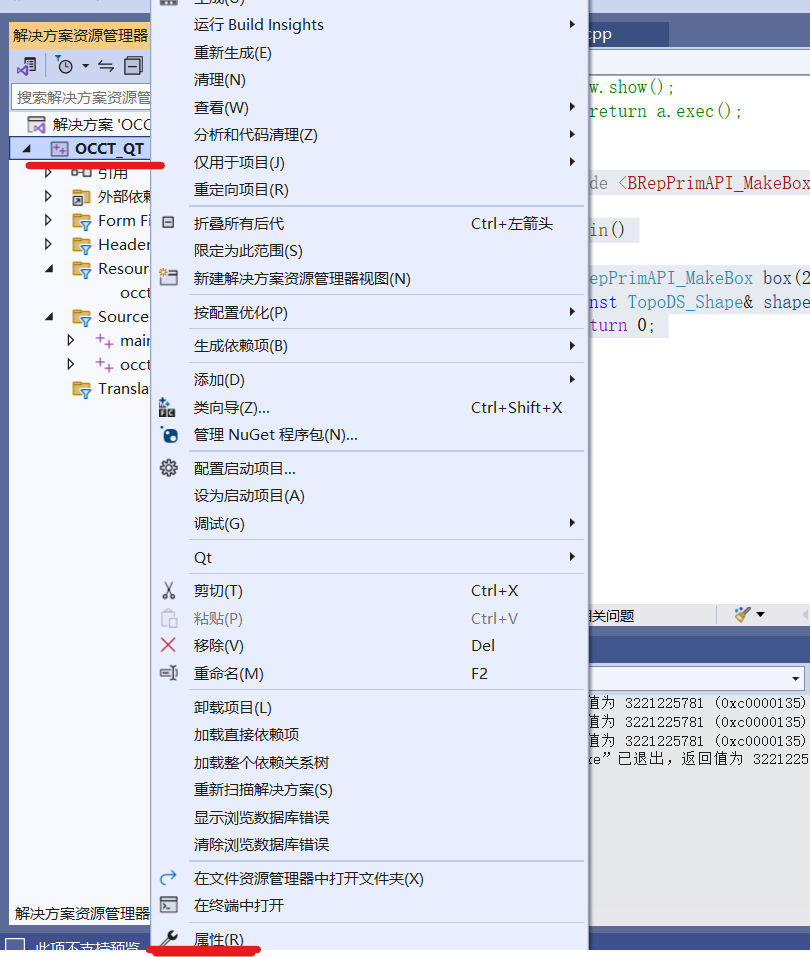The height and width of the screenshot is (957, 810).
Task: Click the solution search input field
Action: pos(81,98)
